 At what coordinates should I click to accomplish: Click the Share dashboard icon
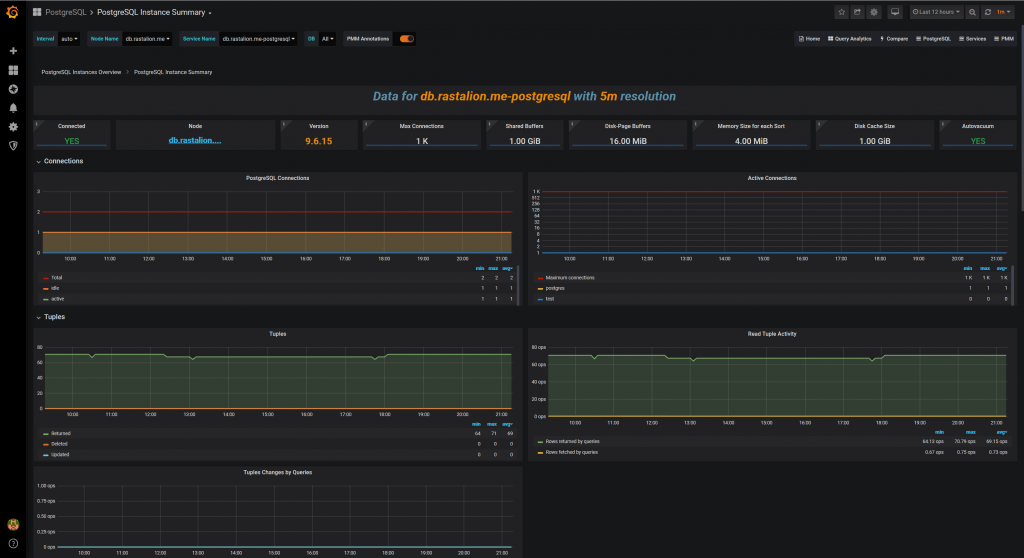(x=858, y=12)
